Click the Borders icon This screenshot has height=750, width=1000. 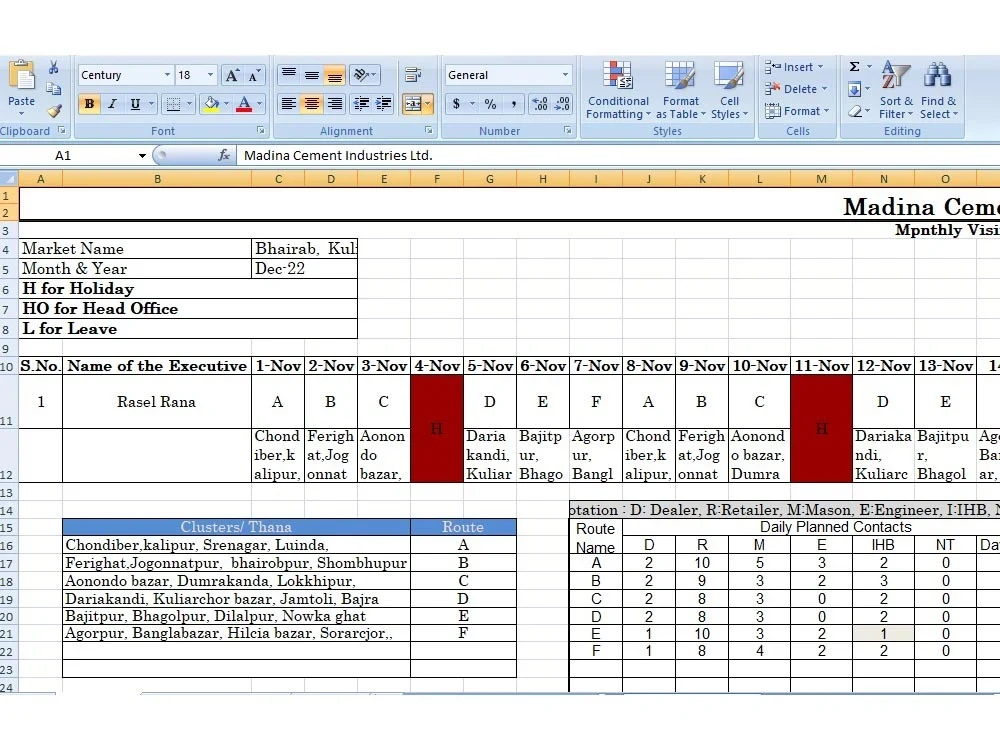point(173,103)
